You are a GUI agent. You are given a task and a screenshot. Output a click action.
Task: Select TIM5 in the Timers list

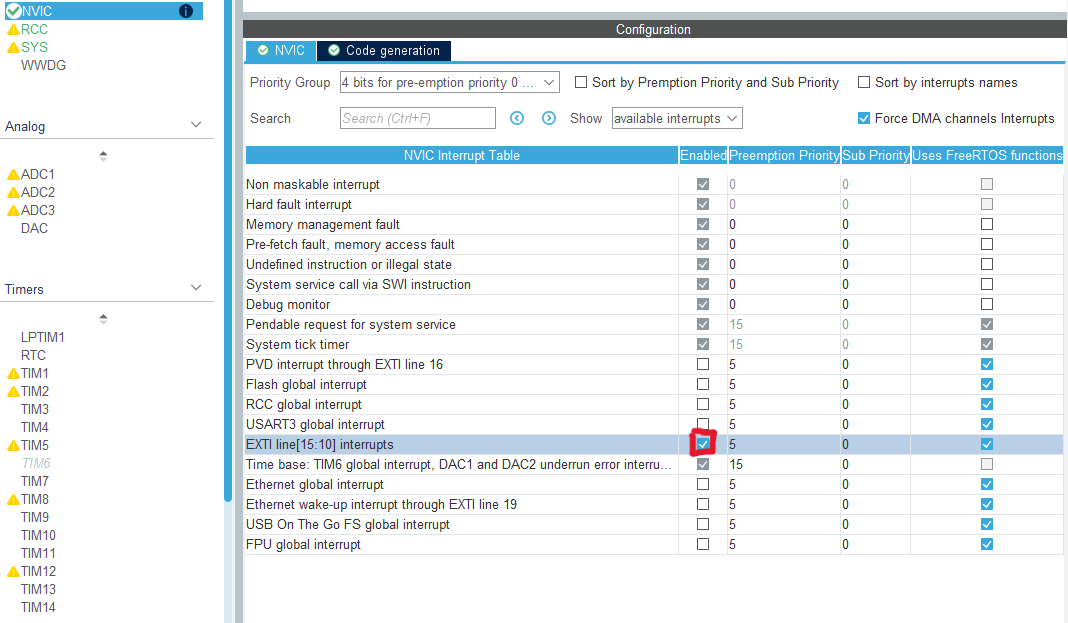point(35,445)
